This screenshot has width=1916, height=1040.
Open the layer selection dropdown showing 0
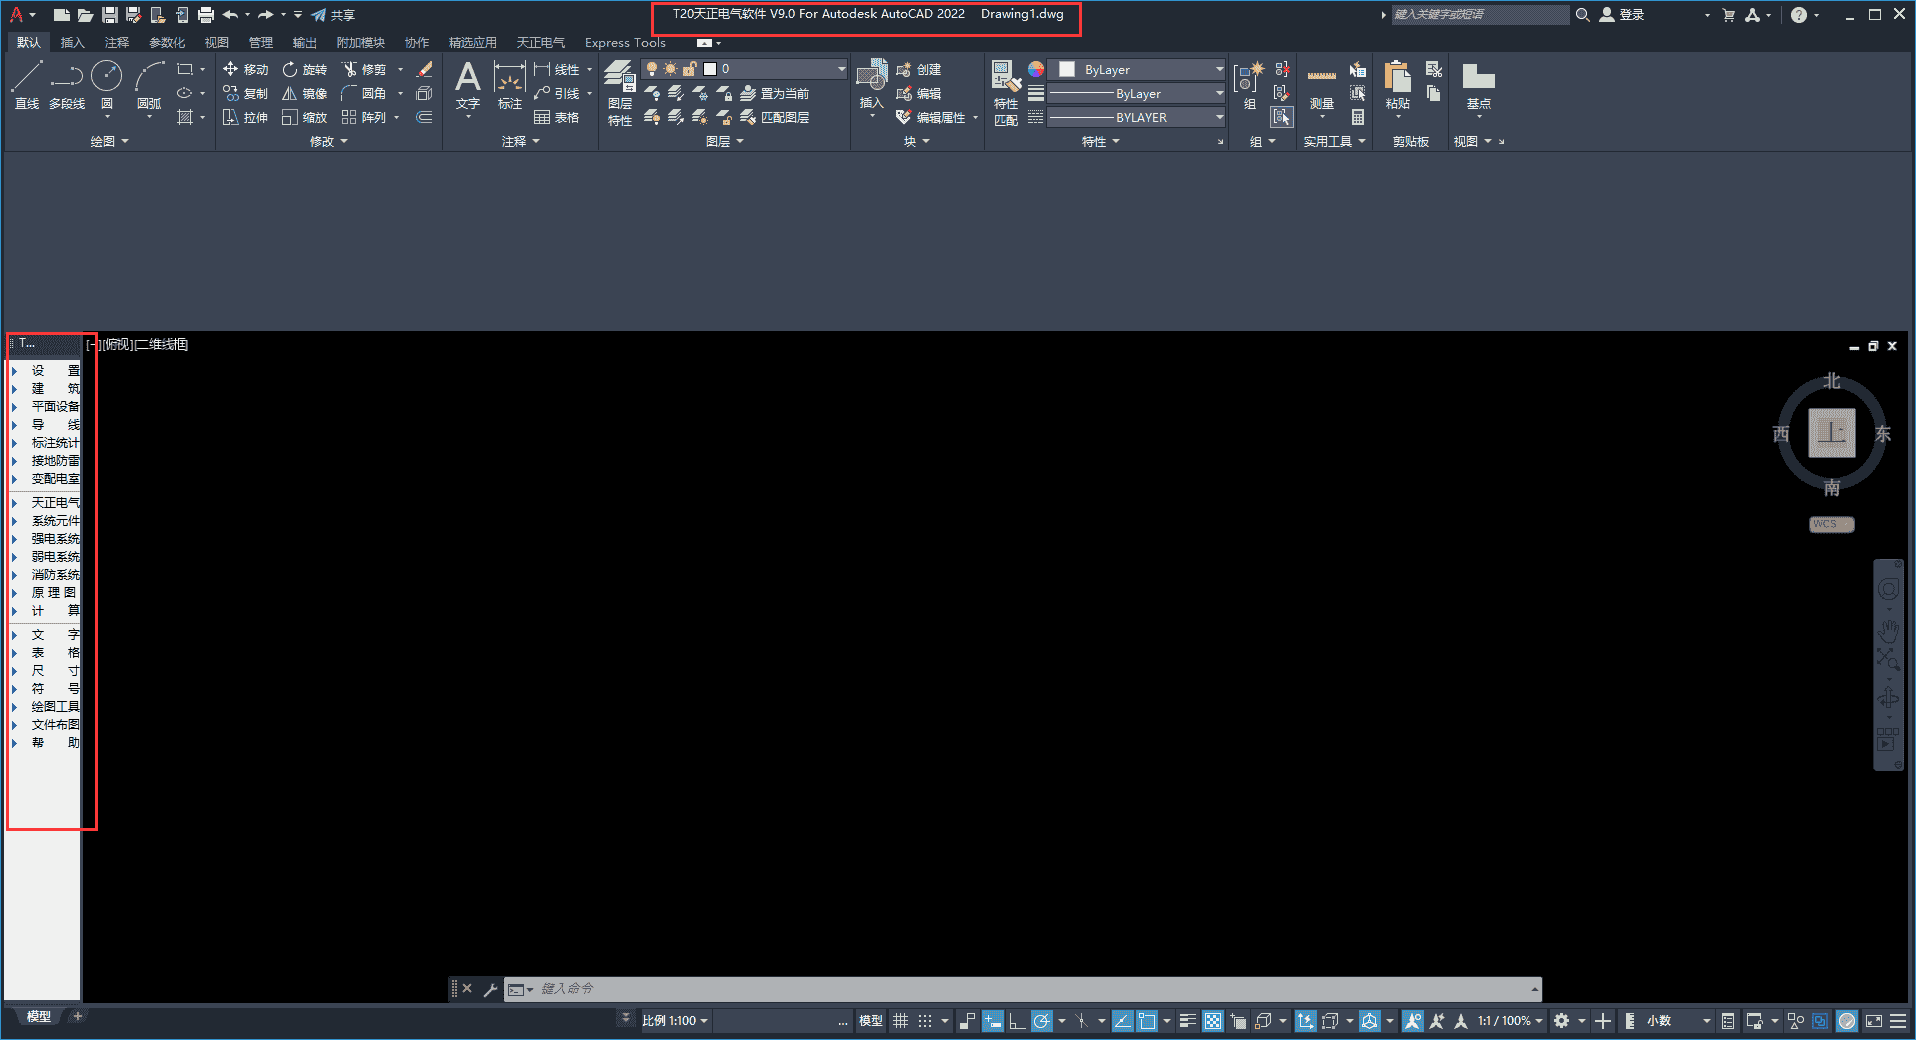coord(744,69)
